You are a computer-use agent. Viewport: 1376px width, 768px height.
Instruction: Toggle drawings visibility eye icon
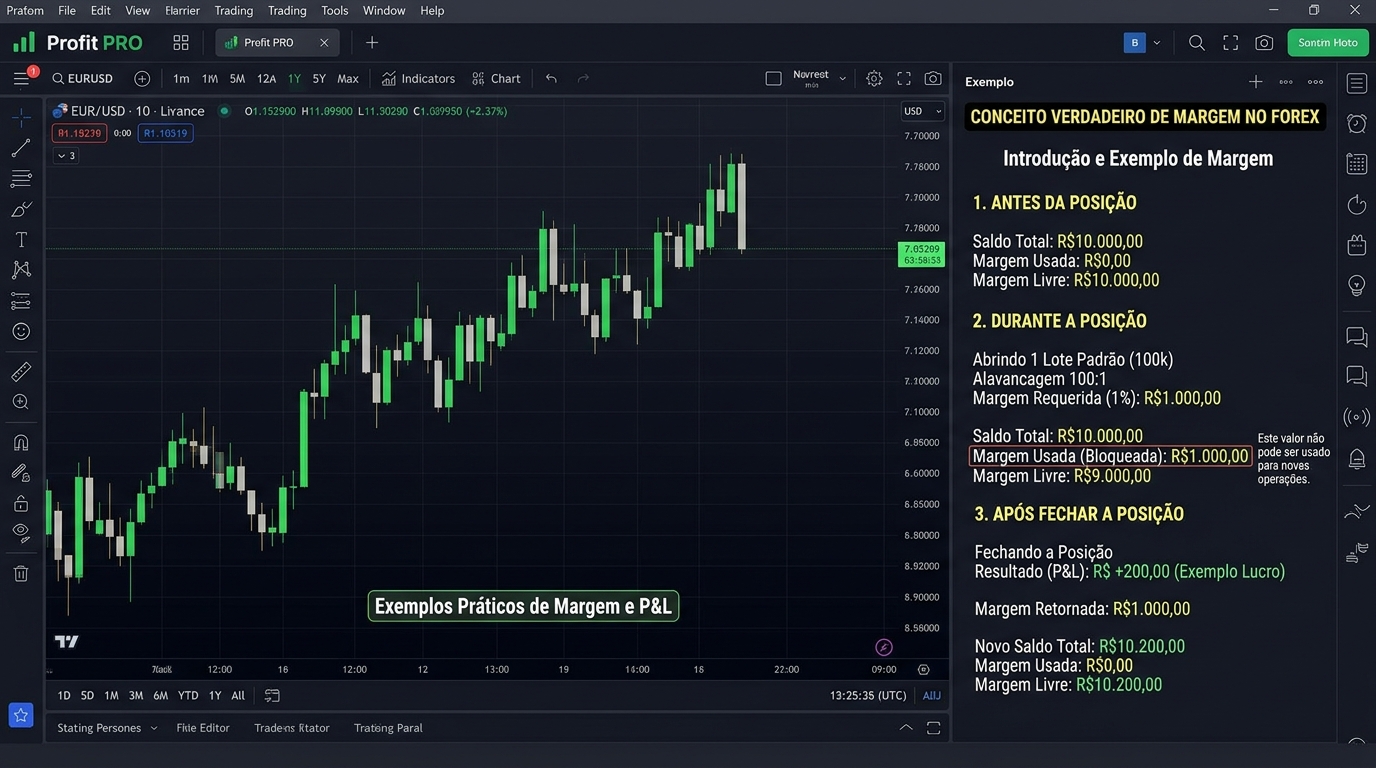coord(21,532)
